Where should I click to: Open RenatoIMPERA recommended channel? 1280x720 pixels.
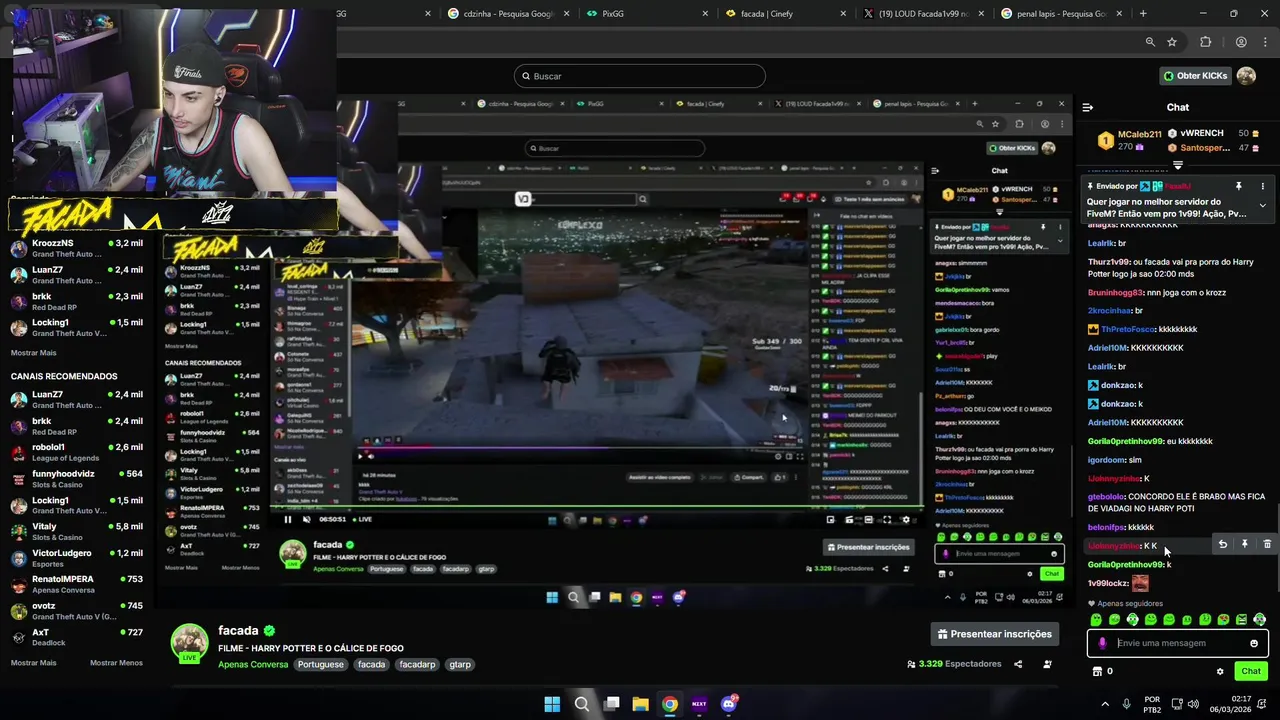click(x=77, y=584)
